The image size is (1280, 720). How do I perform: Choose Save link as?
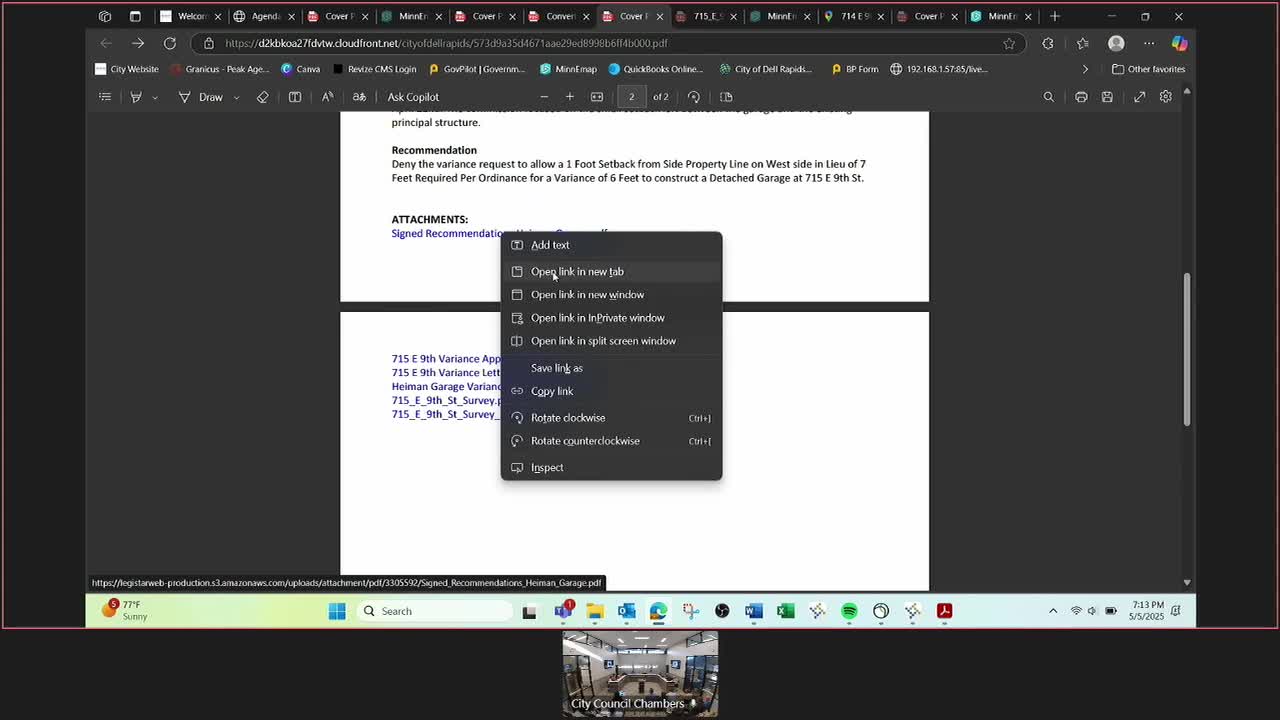(x=611, y=368)
